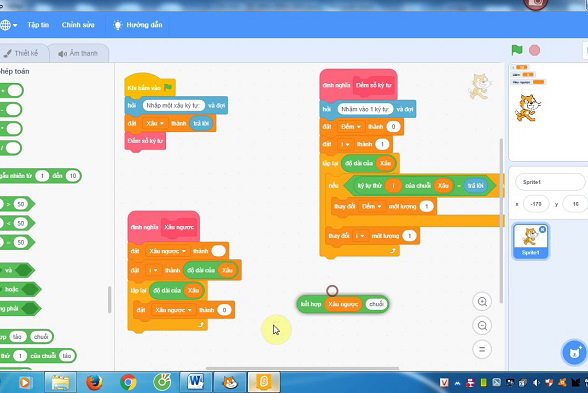The image size is (588, 393).
Task: Click the volume speaker icon in the system tray
Action: [x=536, y=382]
